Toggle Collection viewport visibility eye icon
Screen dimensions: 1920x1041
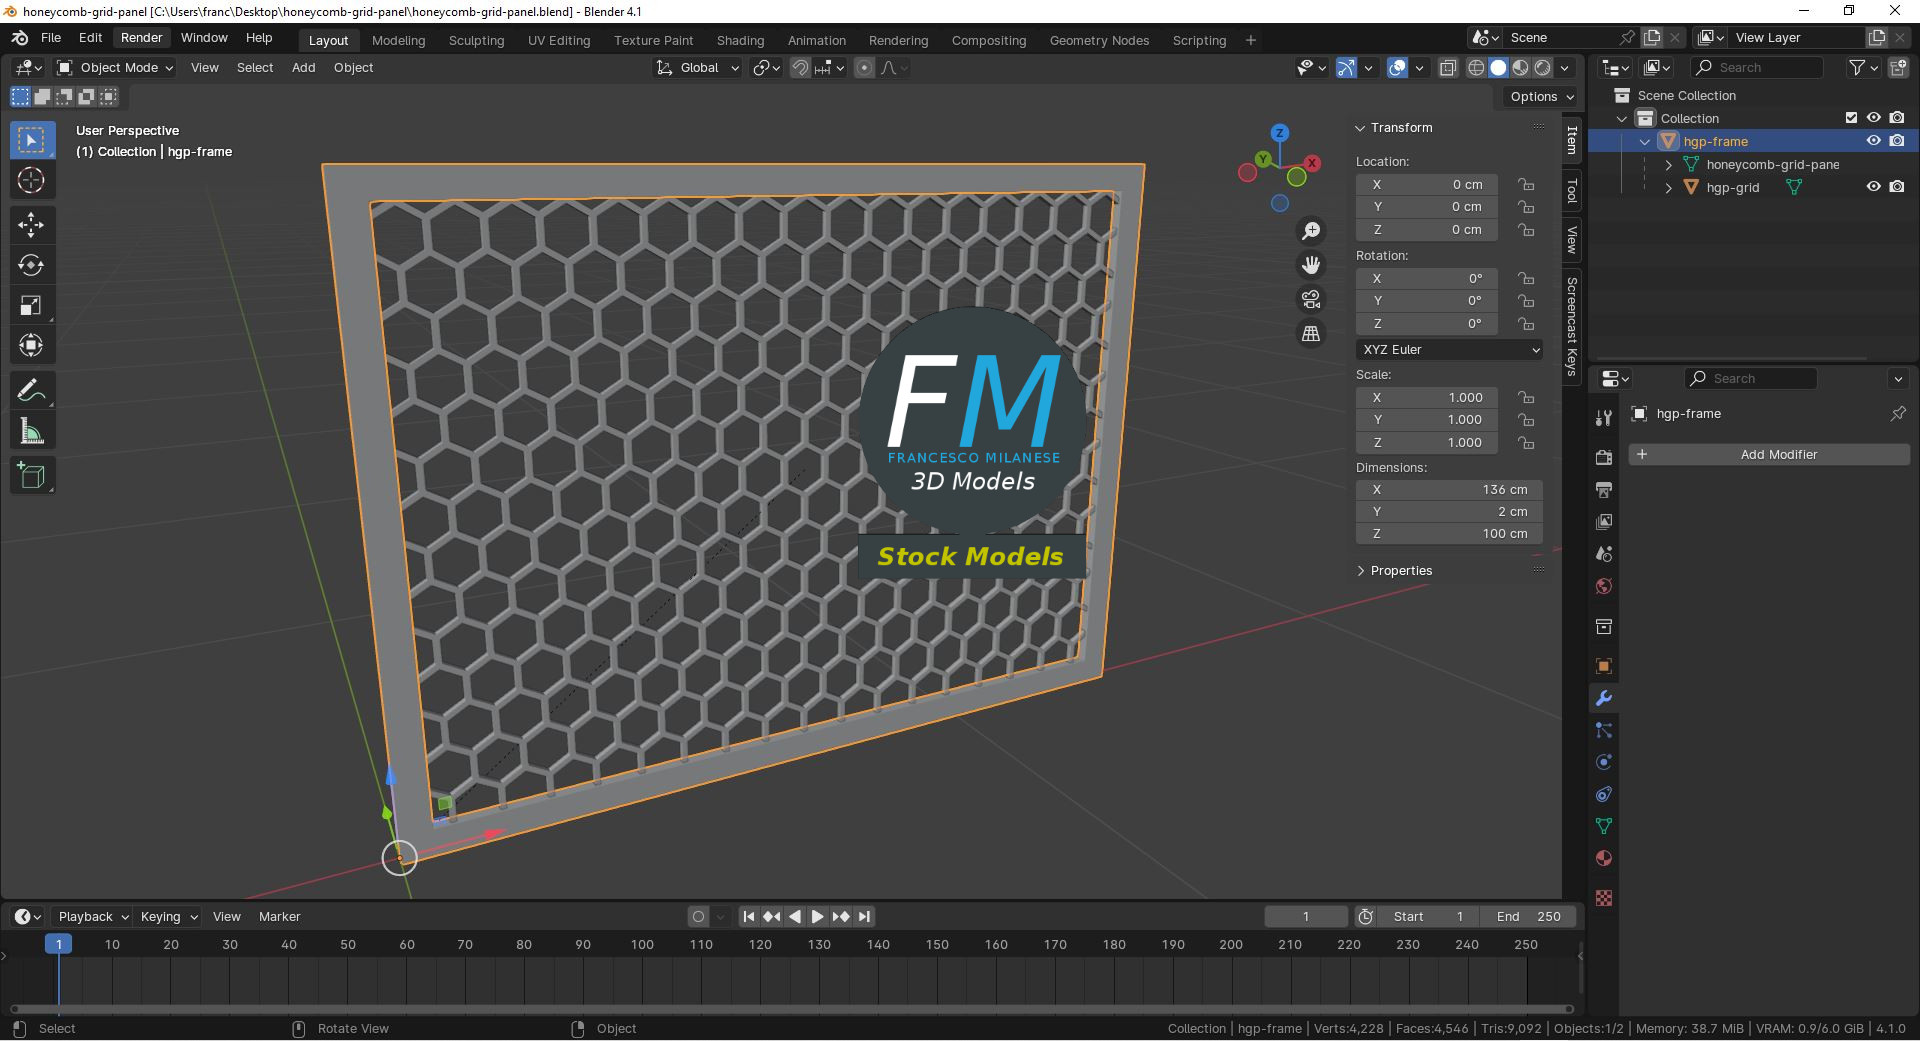[x=1874, y=118]
